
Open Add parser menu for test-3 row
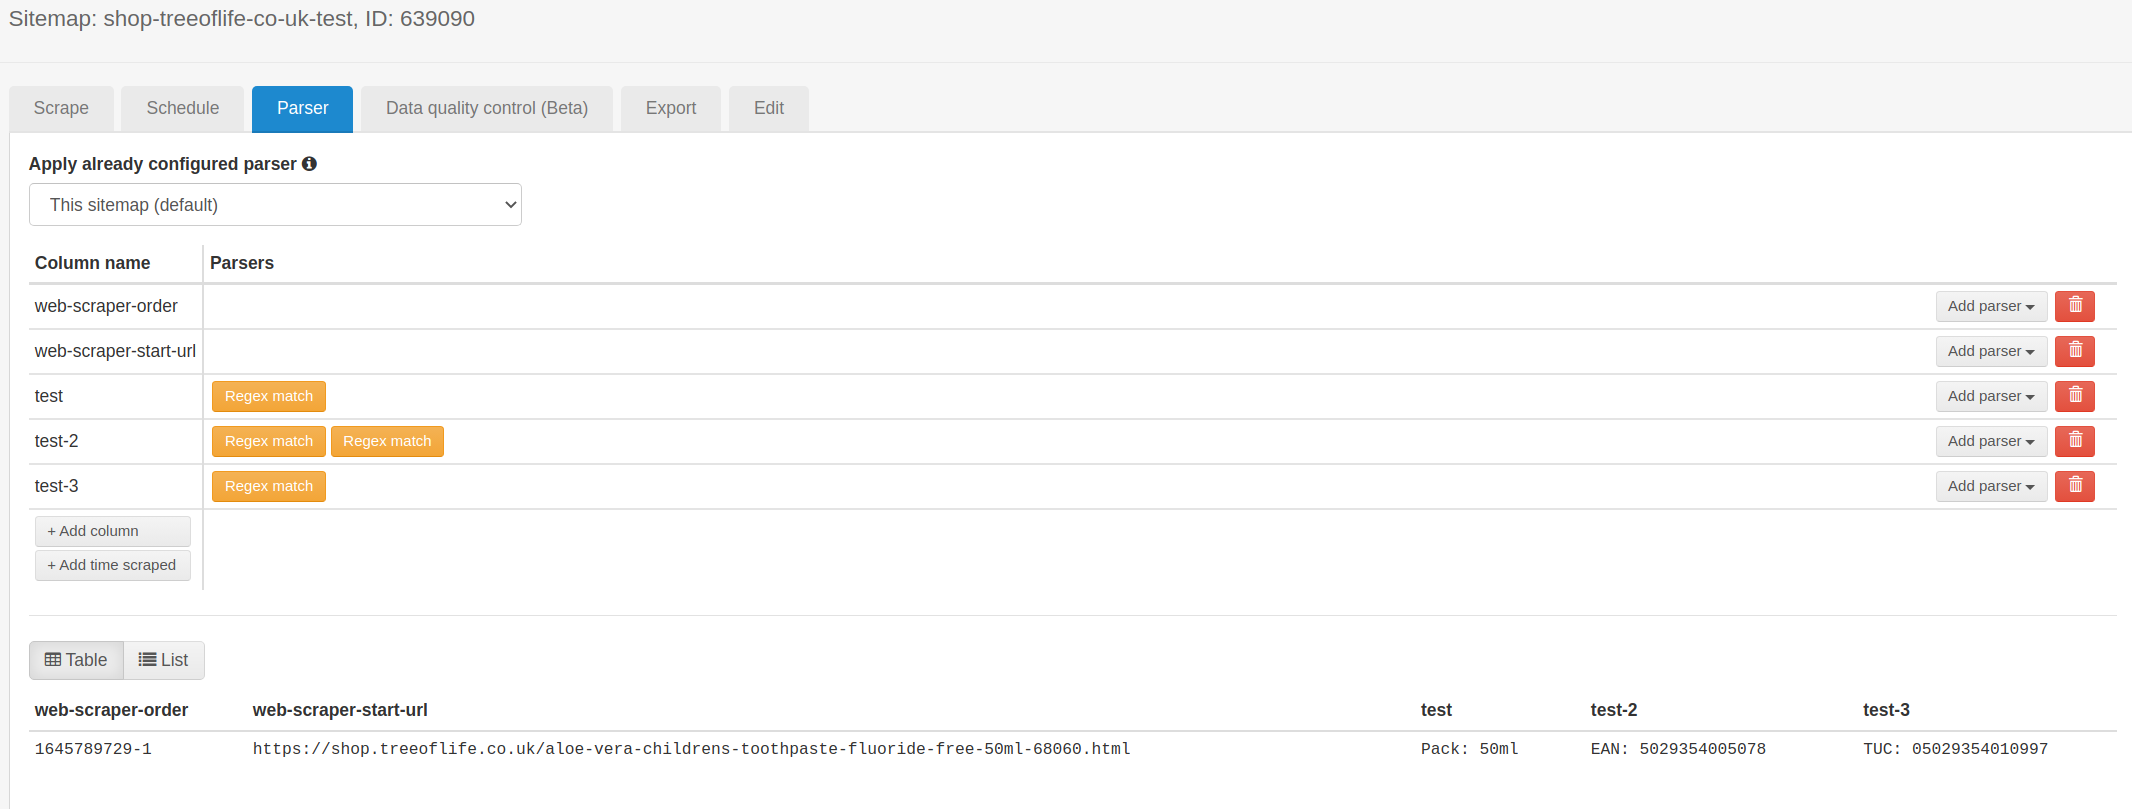1990,486
